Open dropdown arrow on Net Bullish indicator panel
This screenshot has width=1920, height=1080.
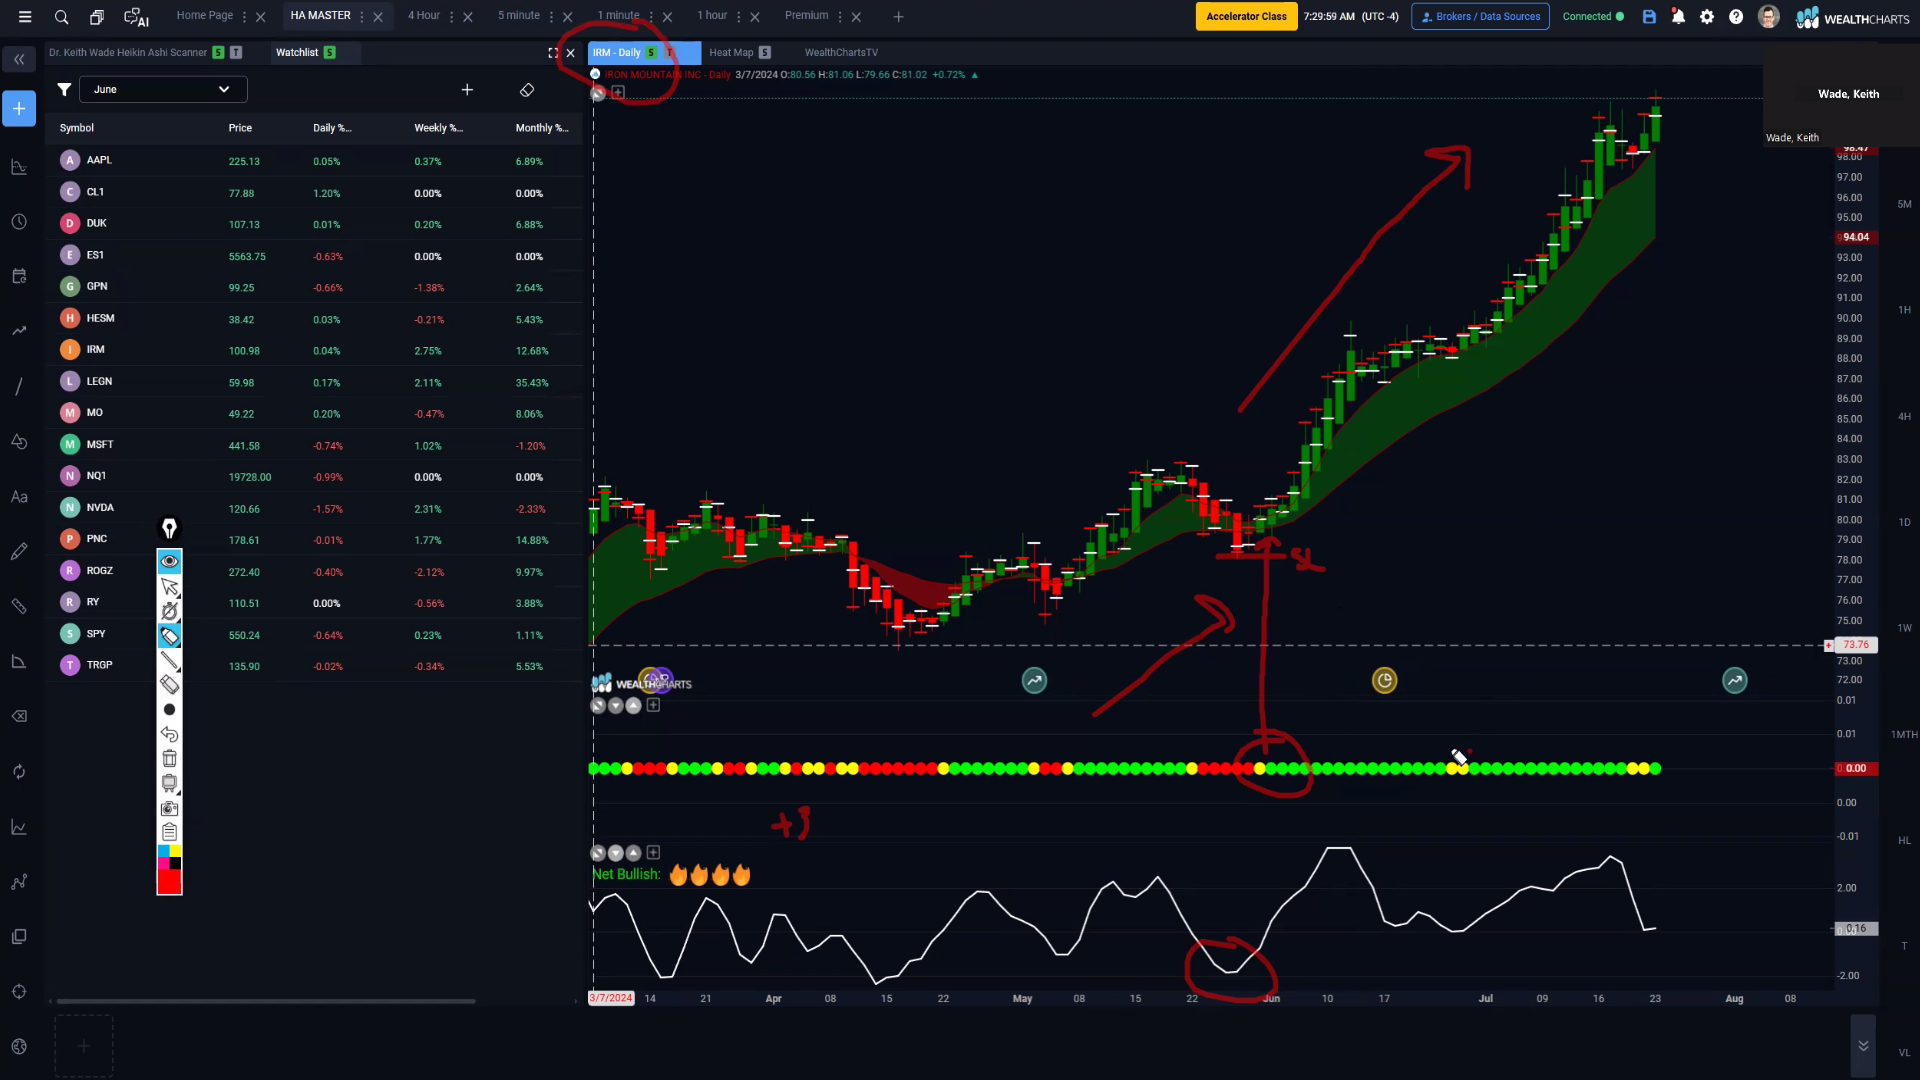616,853
